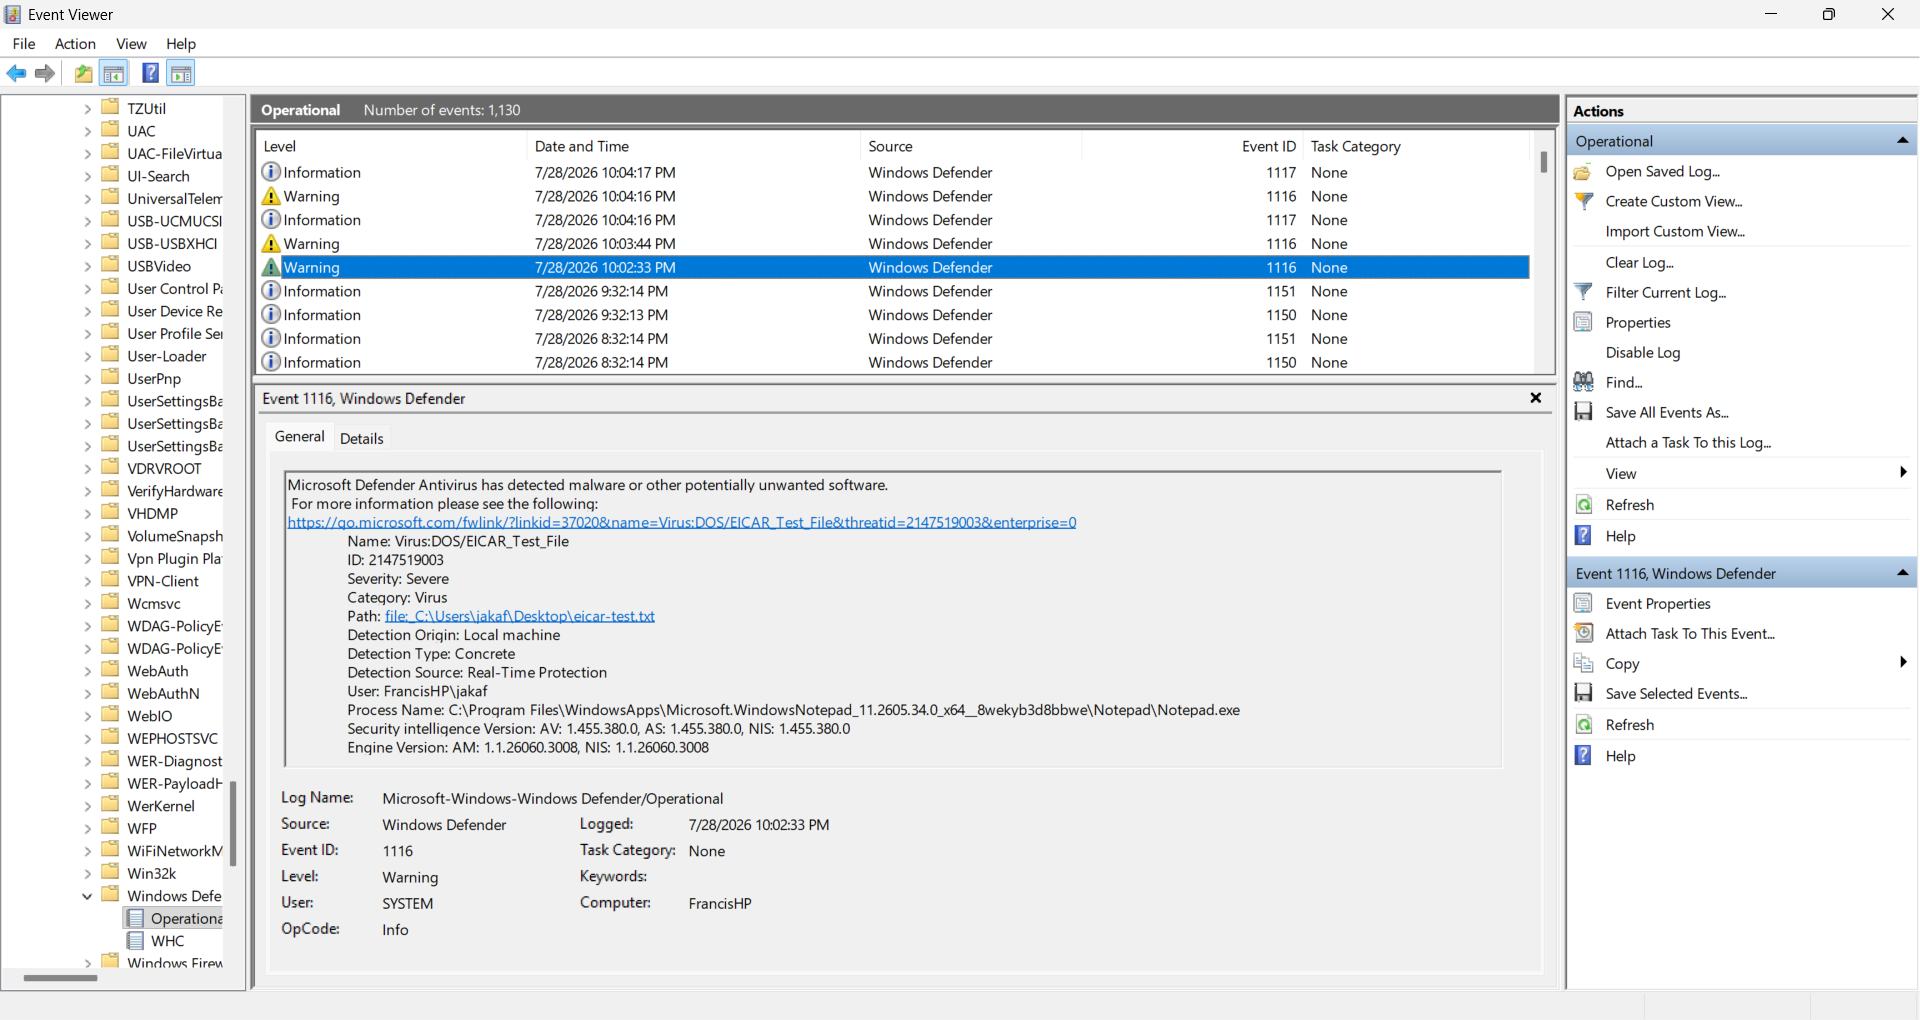Screen dimensions: 1920x1020
Task: Open the View menu in the menu bar
Action: tap(131, 44)
